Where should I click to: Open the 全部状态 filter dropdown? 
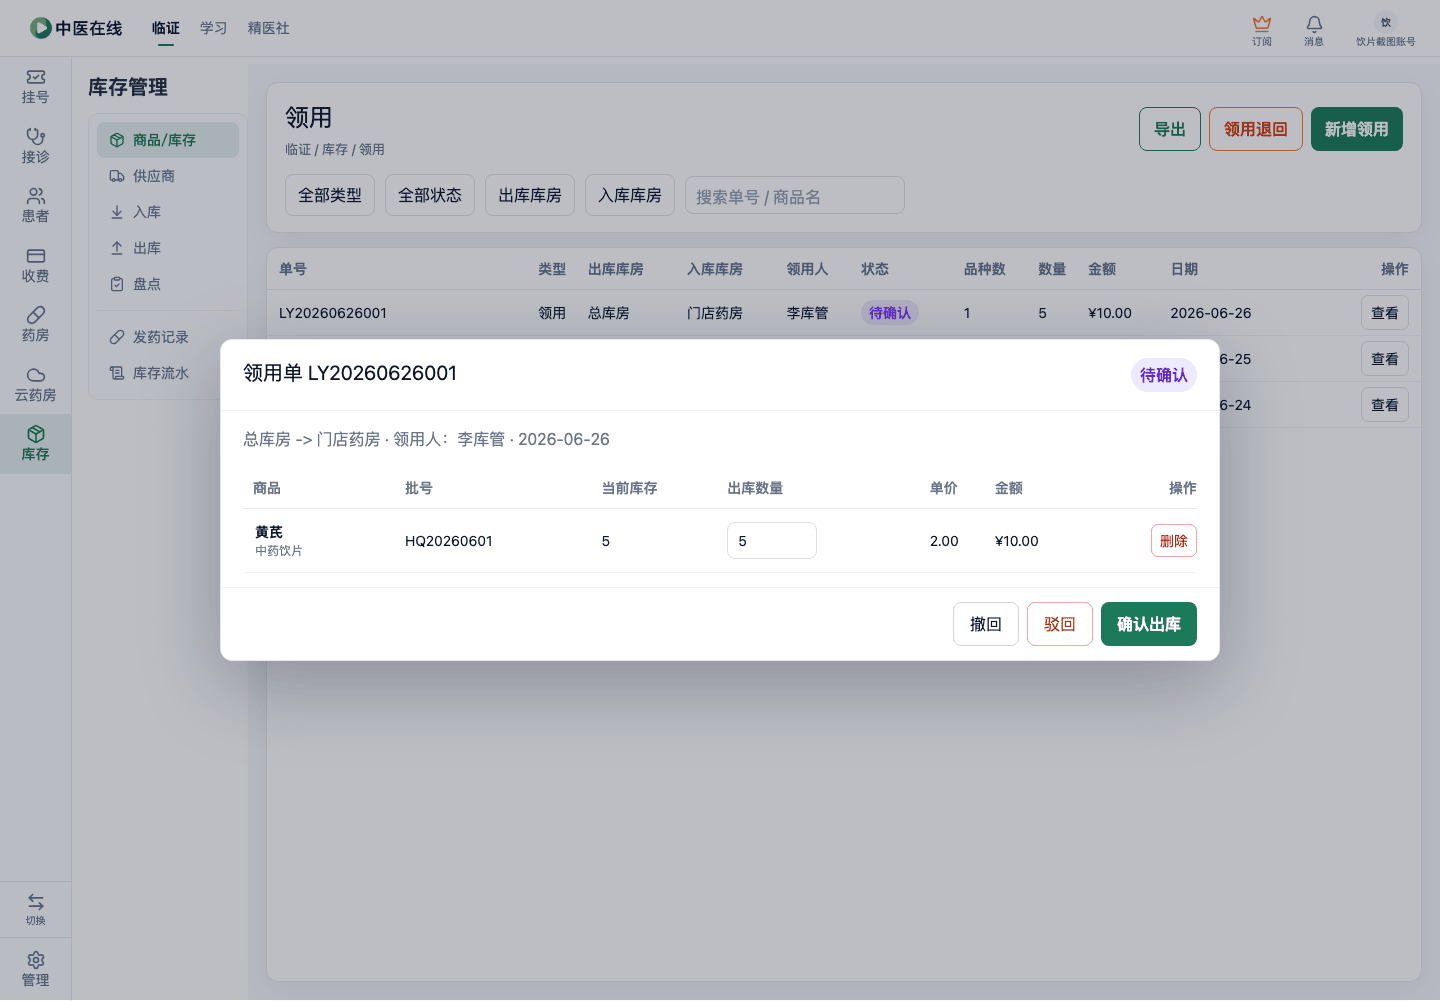430,195
